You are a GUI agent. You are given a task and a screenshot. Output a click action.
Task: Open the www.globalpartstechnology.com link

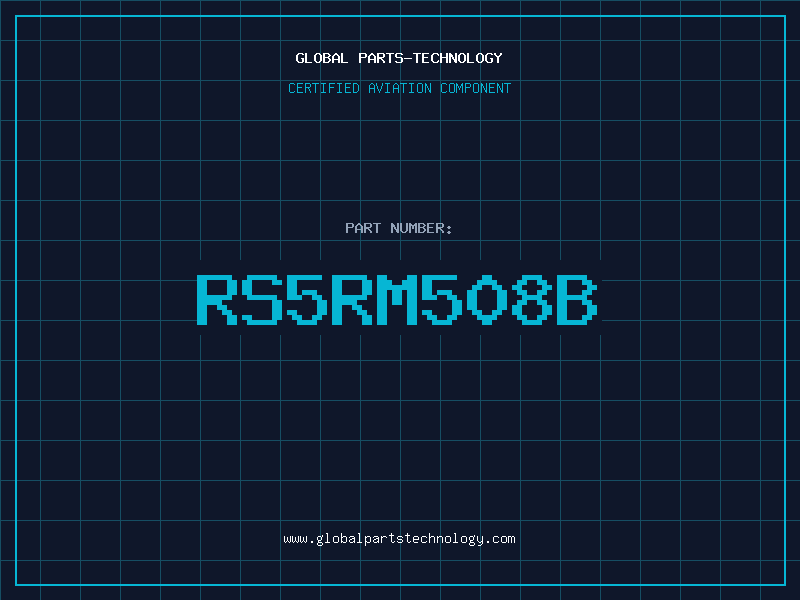coord(399,539)
